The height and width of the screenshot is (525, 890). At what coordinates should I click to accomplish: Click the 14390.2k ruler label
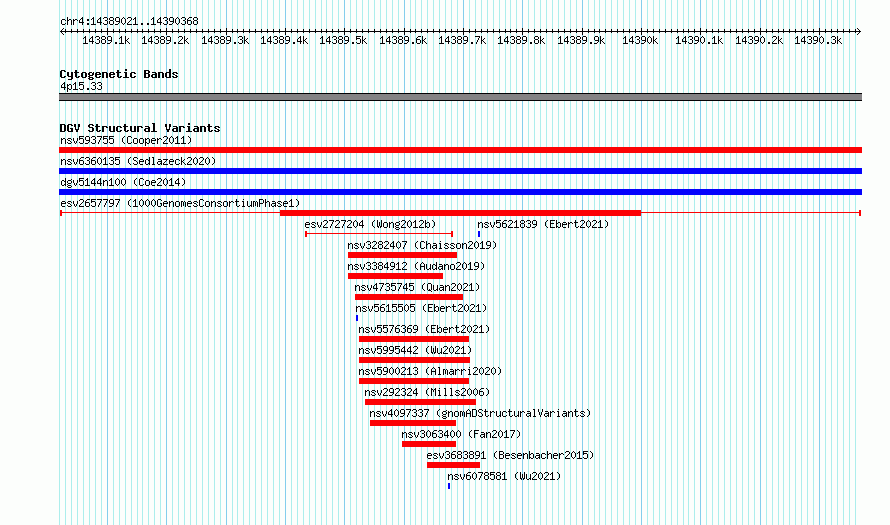click(x=759, y=40)
